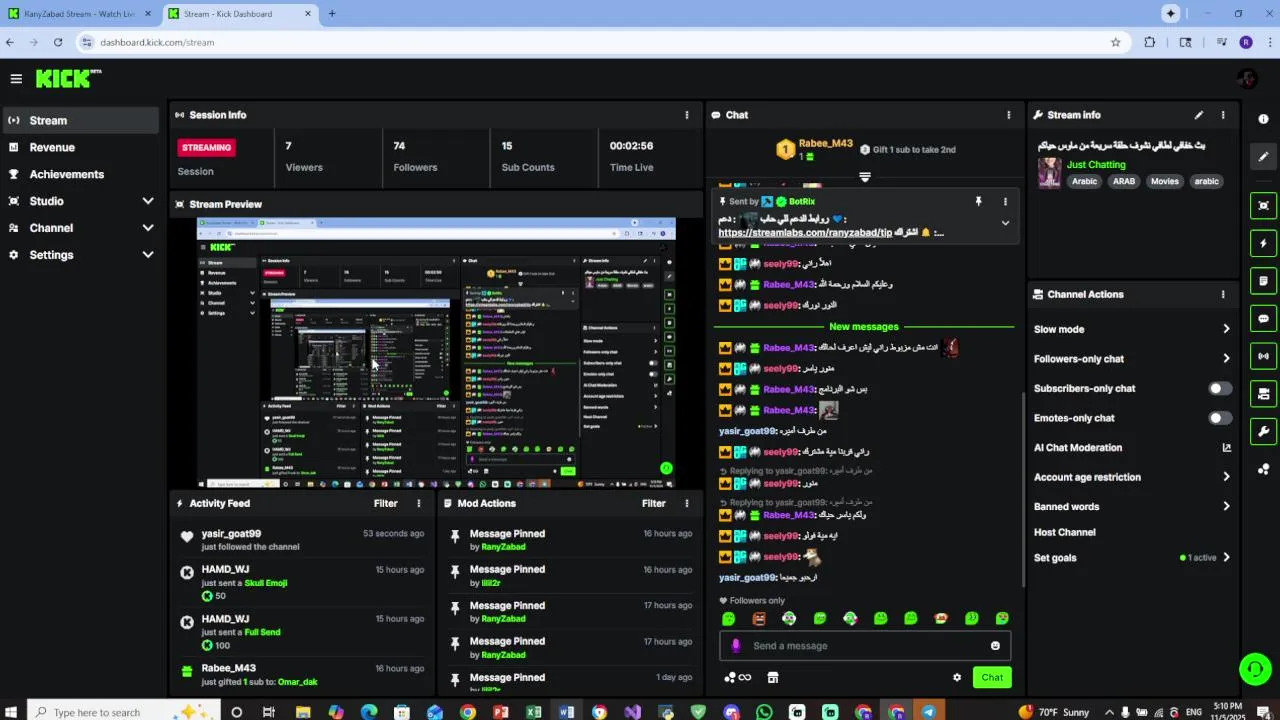The height and width of the screenshot is (720, 1280).
Task: Click the Movies stream tag
Action: (1164, 181)
